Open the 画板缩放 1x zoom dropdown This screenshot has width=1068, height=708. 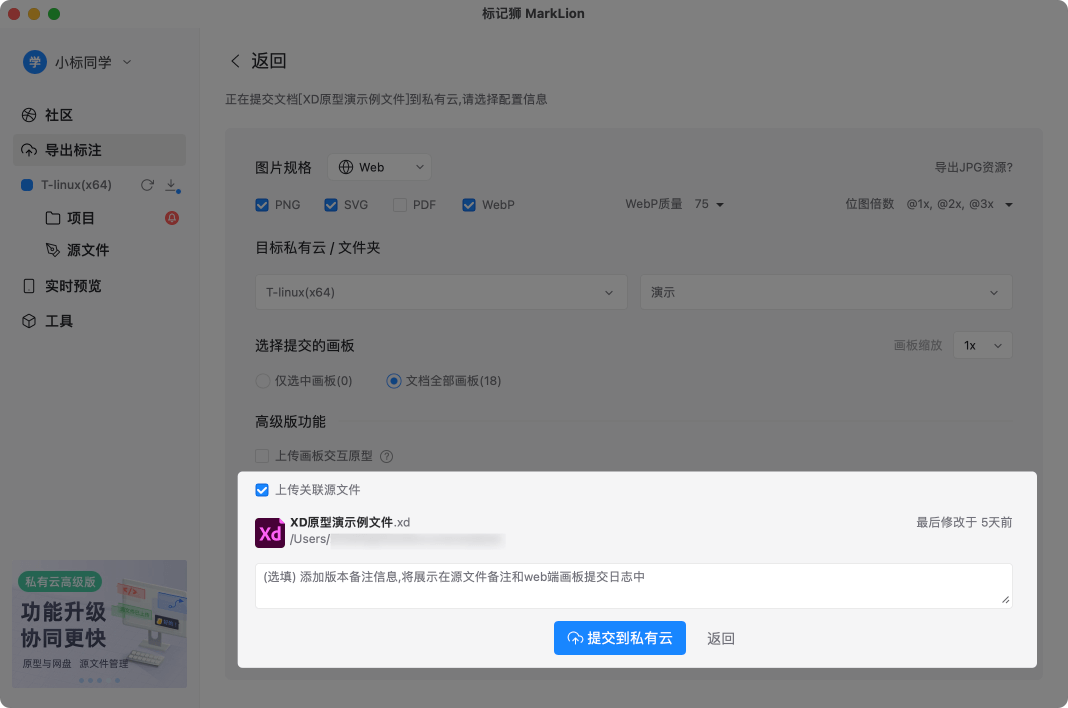pyautogui.click(x=982, y=344)
